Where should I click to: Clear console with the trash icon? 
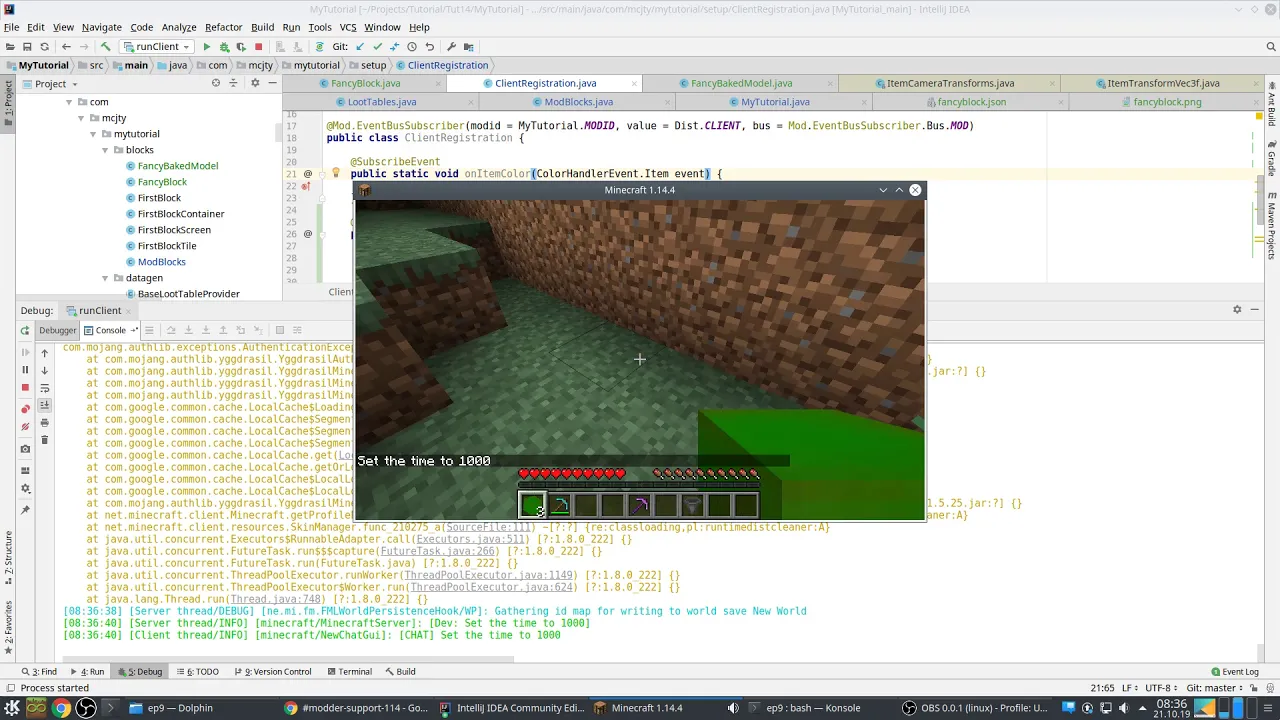tap(44, 440)
